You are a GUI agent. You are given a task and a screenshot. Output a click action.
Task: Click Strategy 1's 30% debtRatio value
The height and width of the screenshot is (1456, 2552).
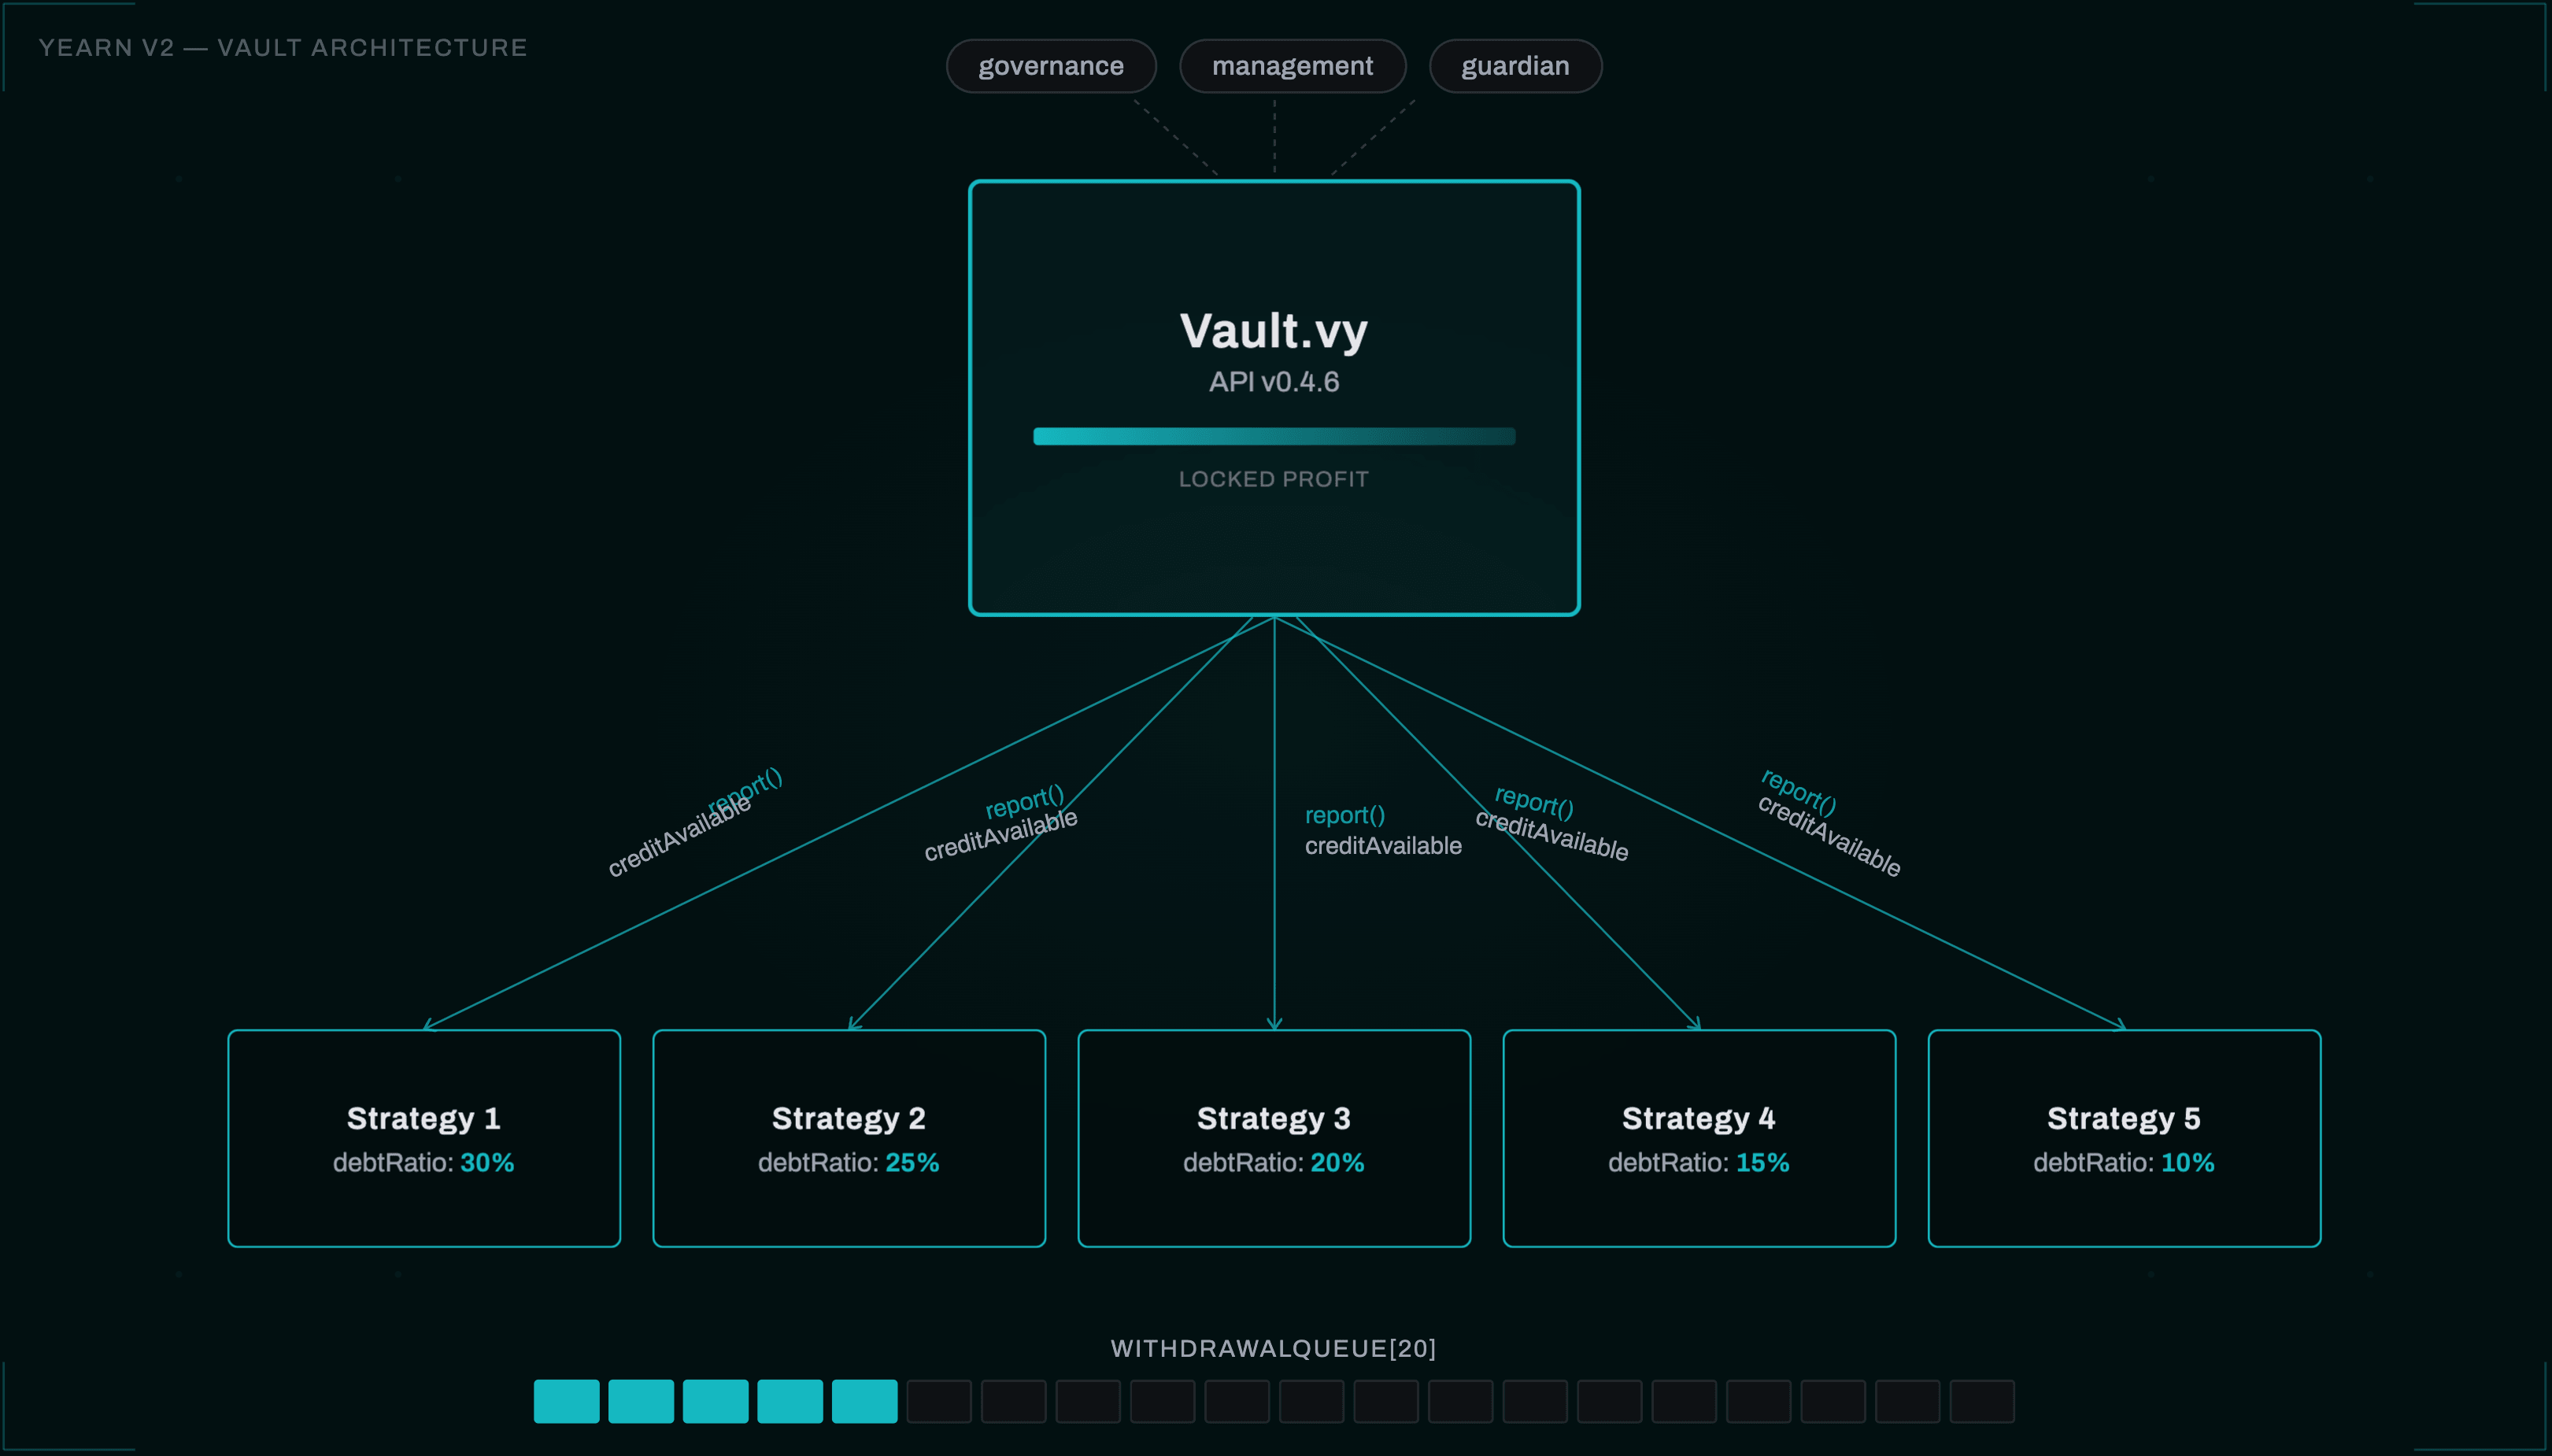487,1163
